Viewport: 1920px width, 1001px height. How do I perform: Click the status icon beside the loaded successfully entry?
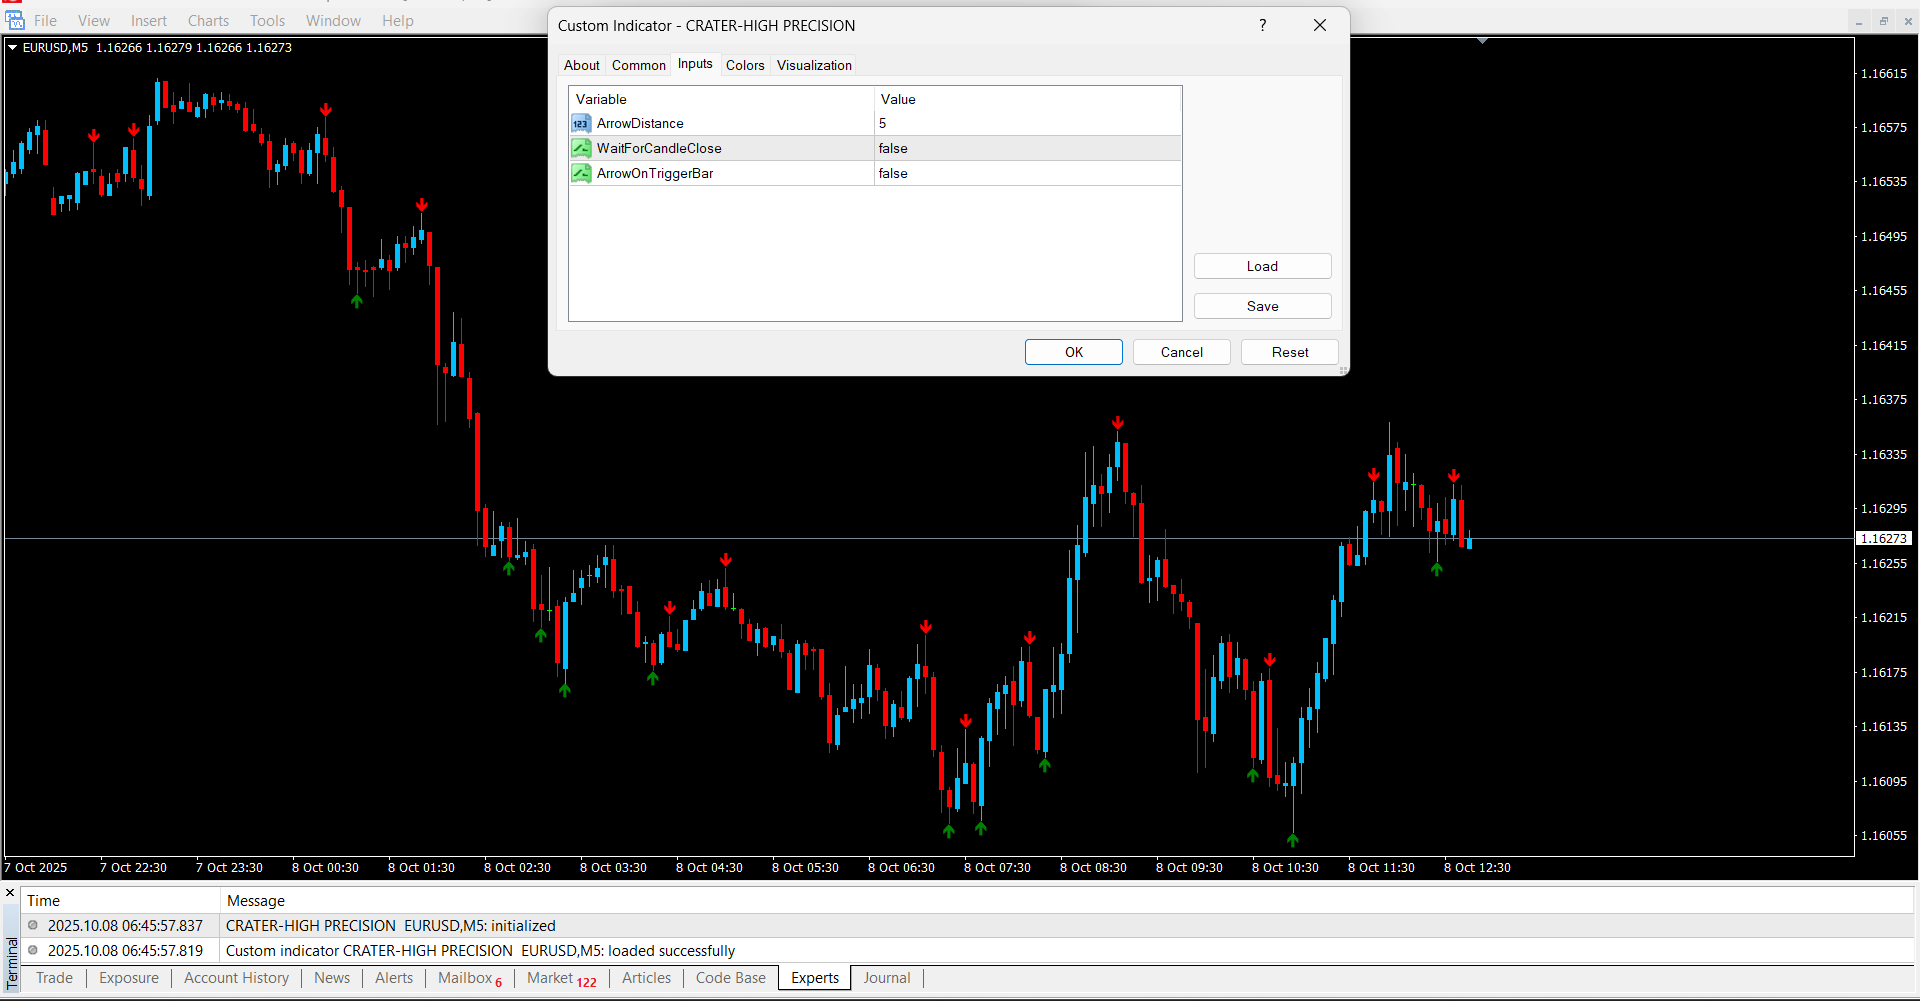pyautogui.click(x=33, y=951)
